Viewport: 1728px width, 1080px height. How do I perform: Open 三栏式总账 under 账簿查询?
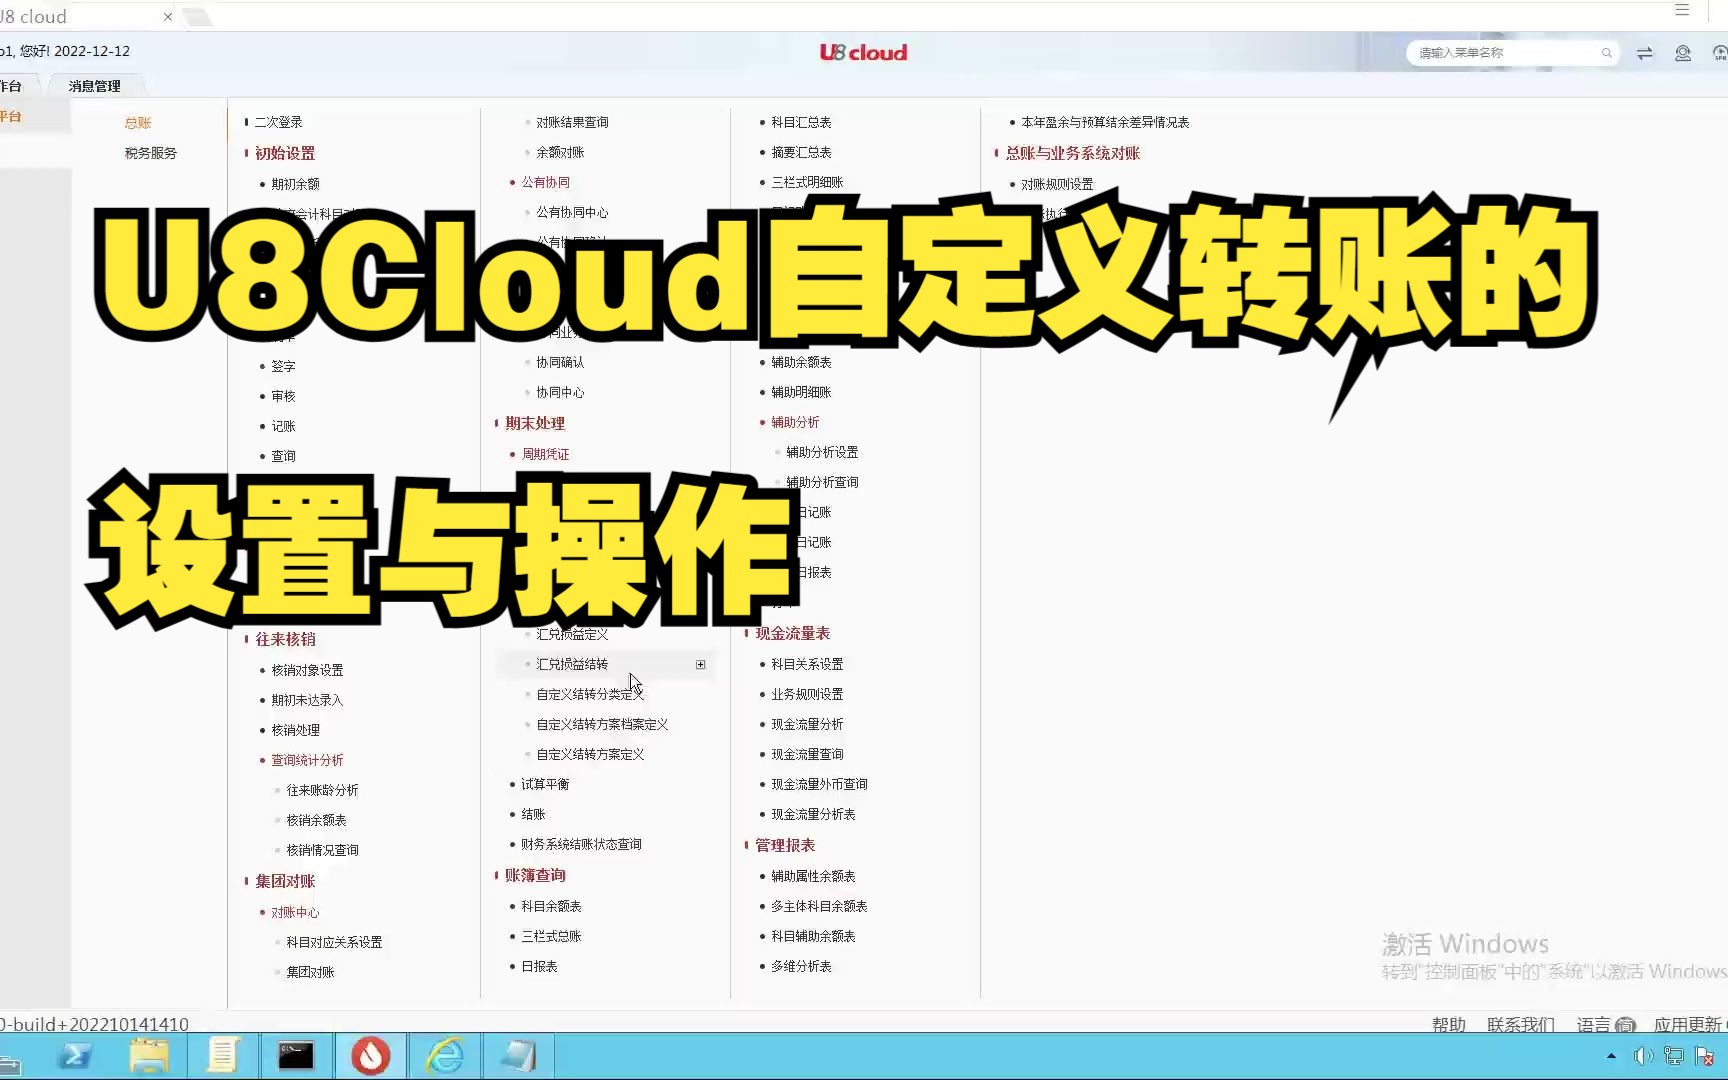click(551, 936)
